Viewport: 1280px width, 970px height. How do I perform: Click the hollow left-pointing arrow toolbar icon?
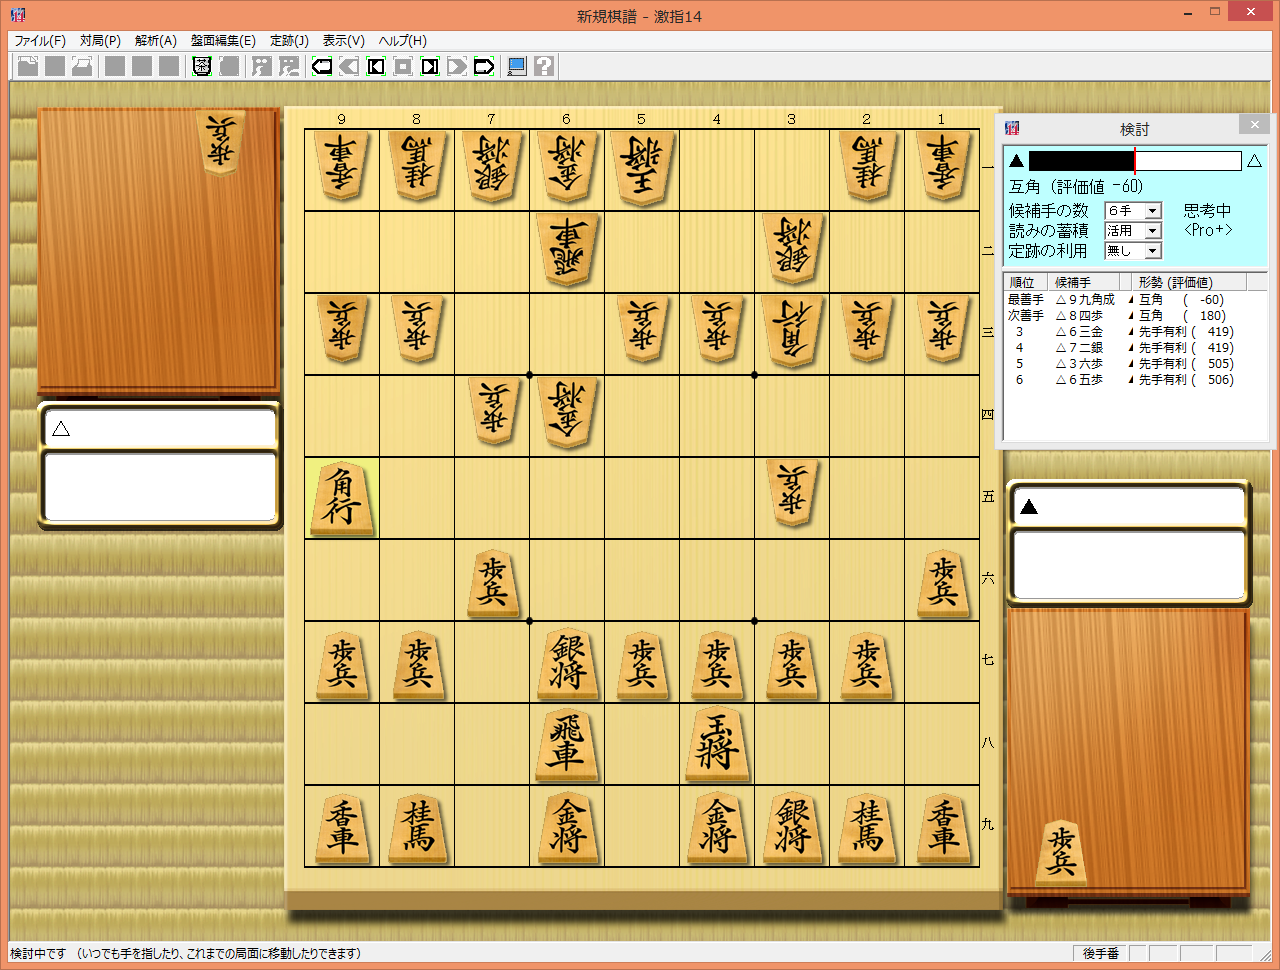(x=322, y=67)
